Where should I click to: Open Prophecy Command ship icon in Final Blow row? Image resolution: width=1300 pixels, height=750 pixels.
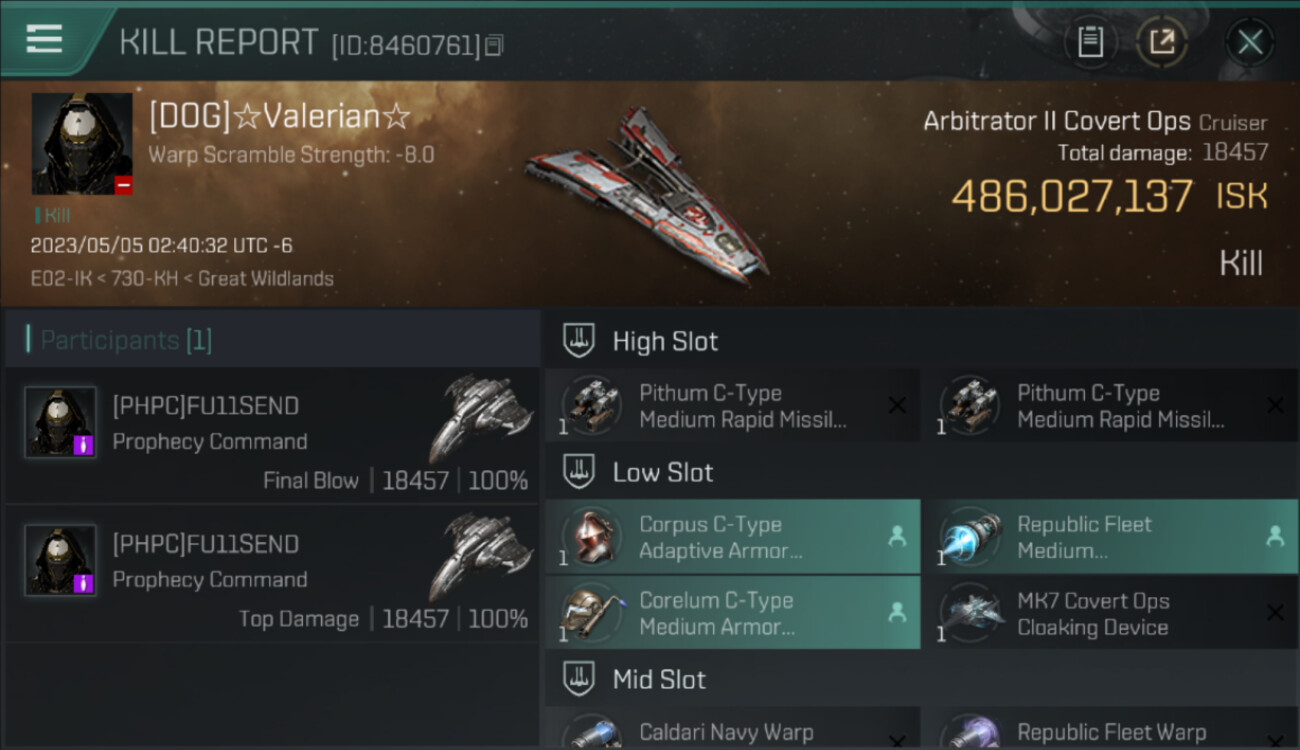pos(480,418)
